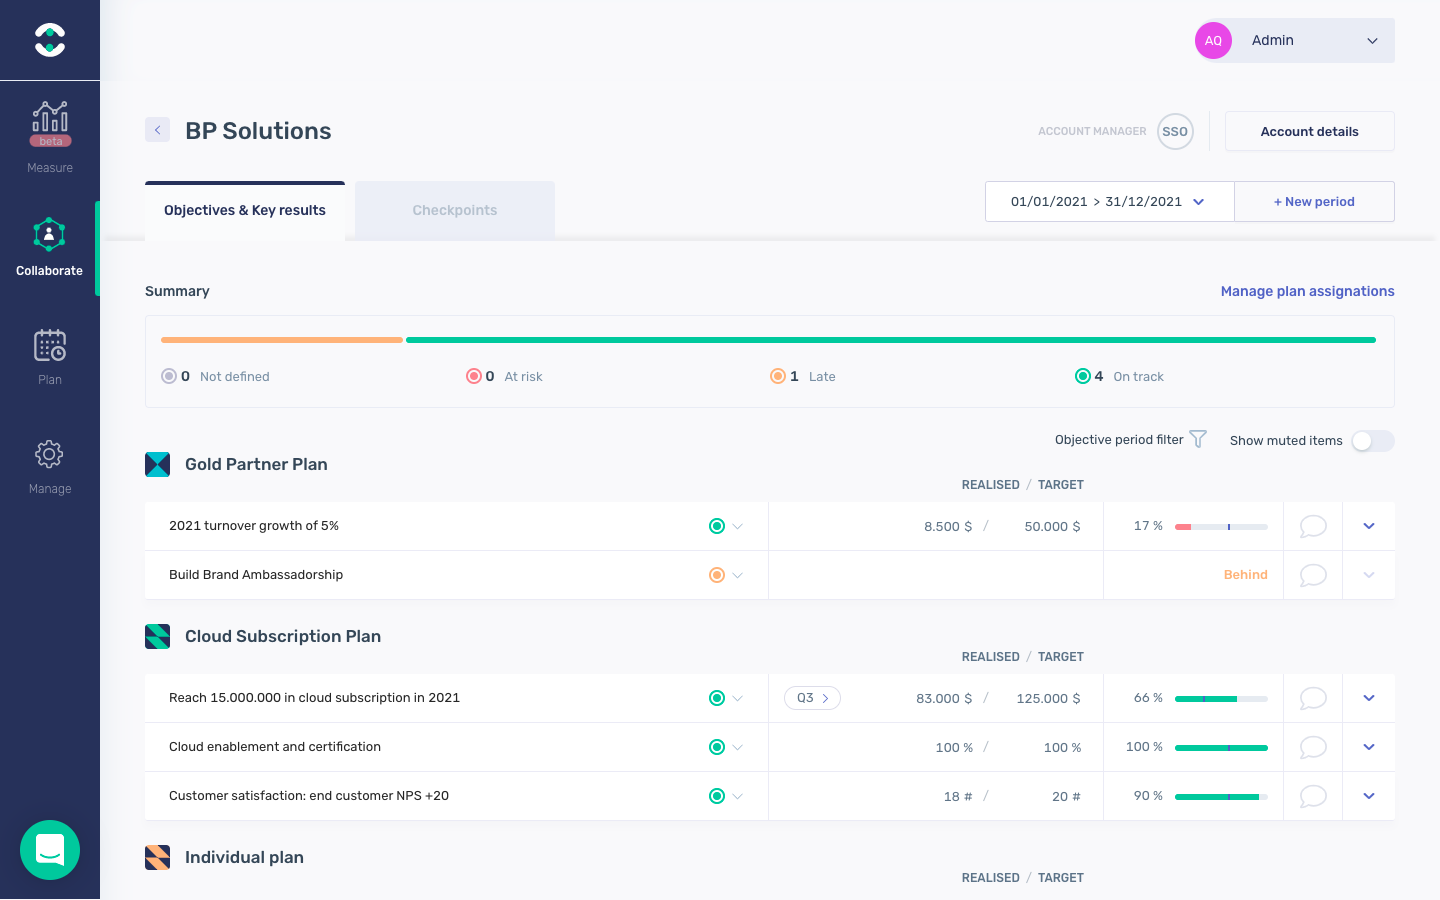Change status of Build Brand Ambassadorship
The image size is (1440, 900).
(x=726, y=575)
